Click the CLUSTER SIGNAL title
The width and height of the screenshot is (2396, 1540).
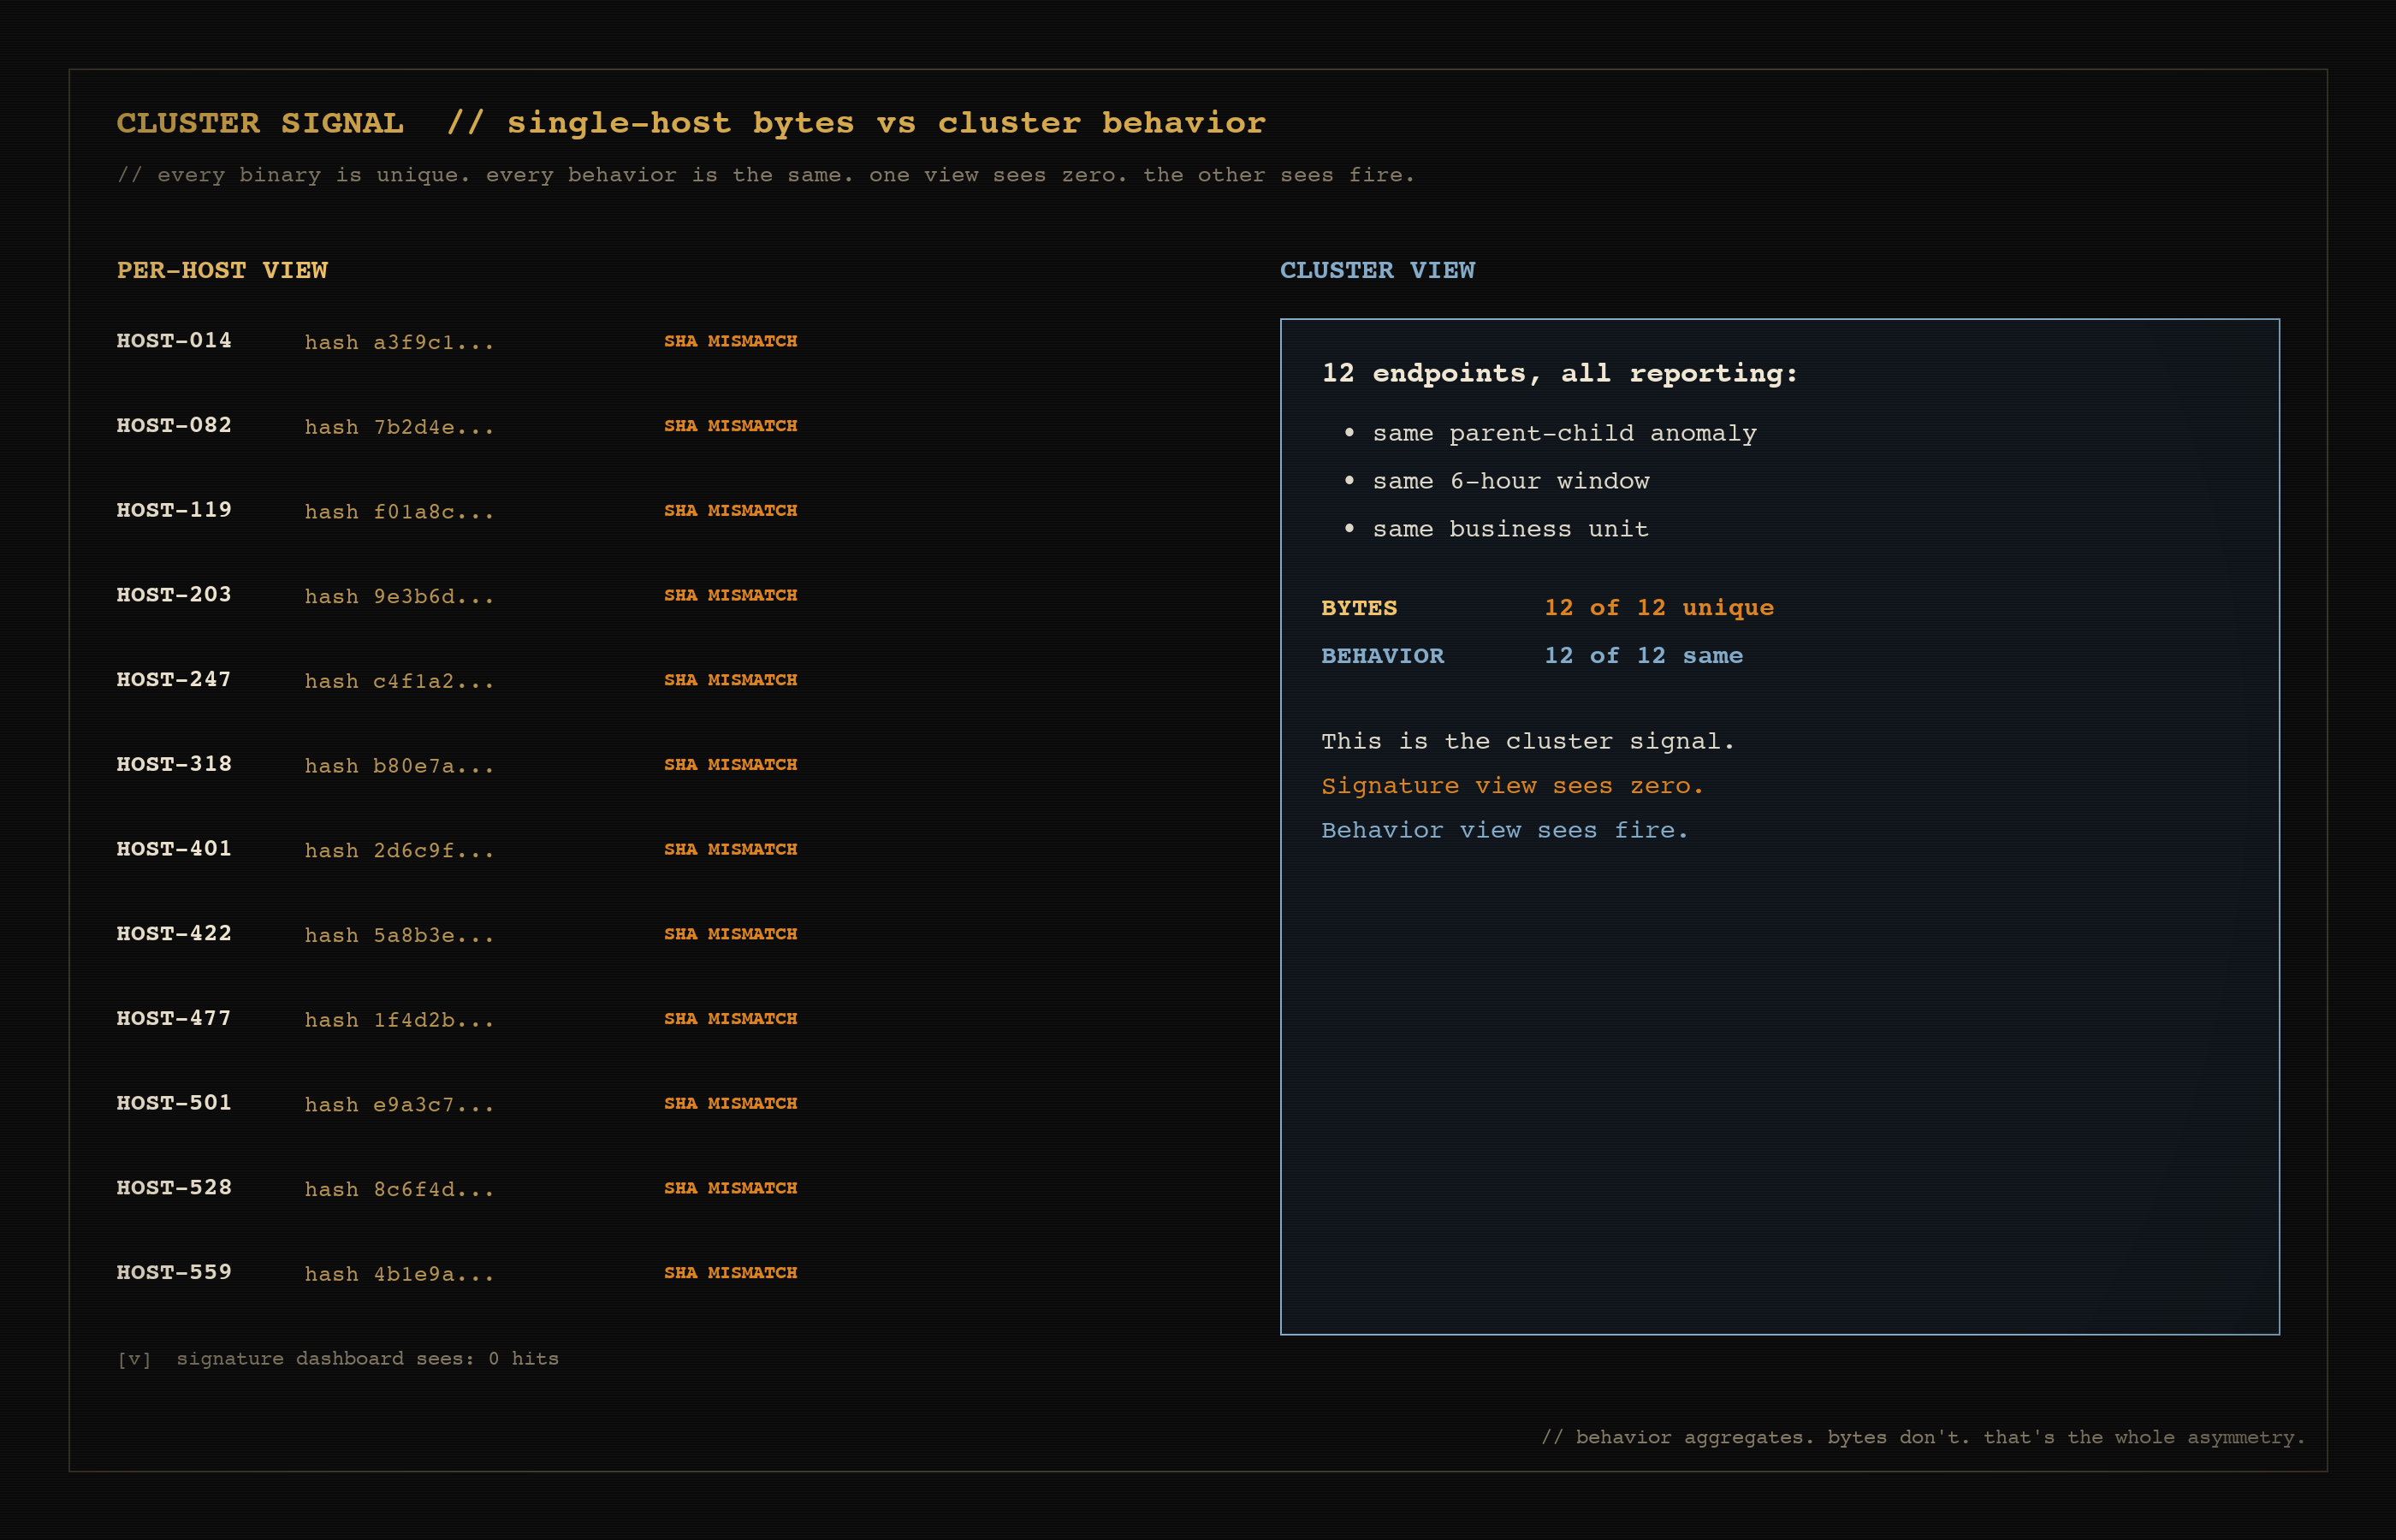pos(260,123)
